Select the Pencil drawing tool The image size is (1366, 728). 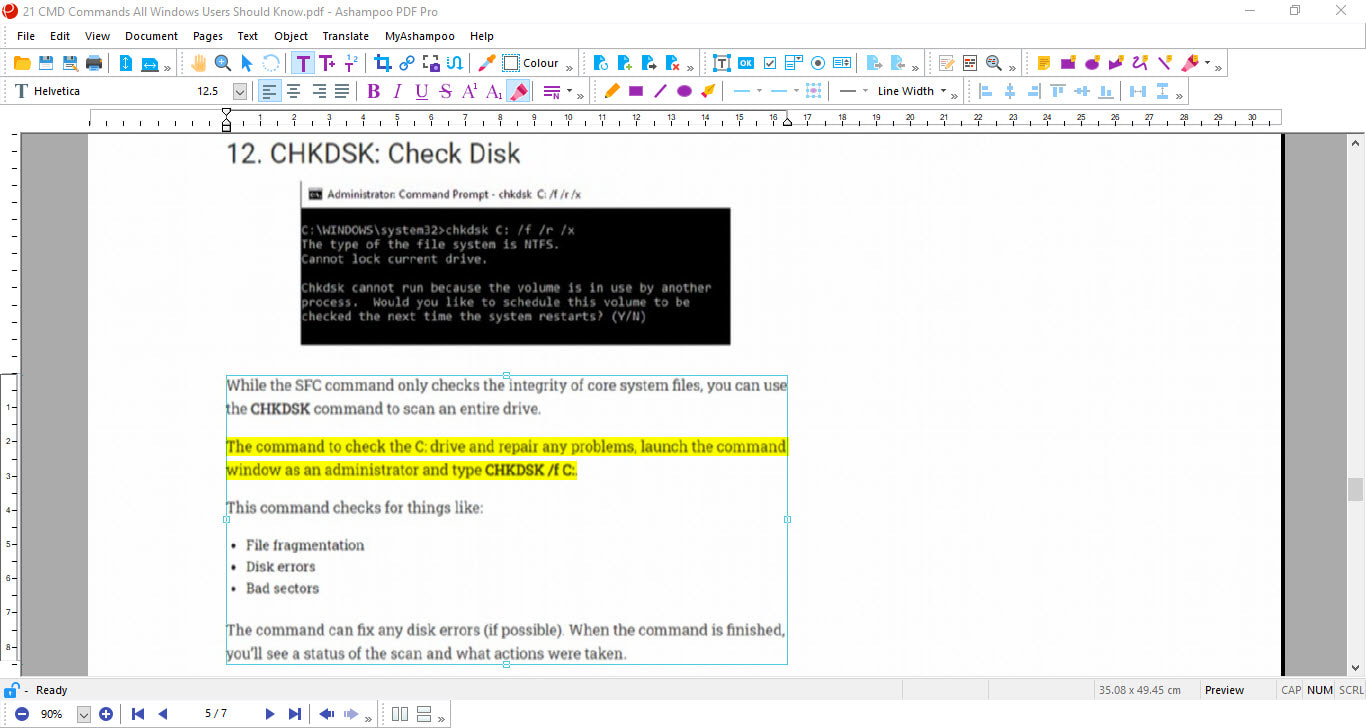tap(612, 91)
